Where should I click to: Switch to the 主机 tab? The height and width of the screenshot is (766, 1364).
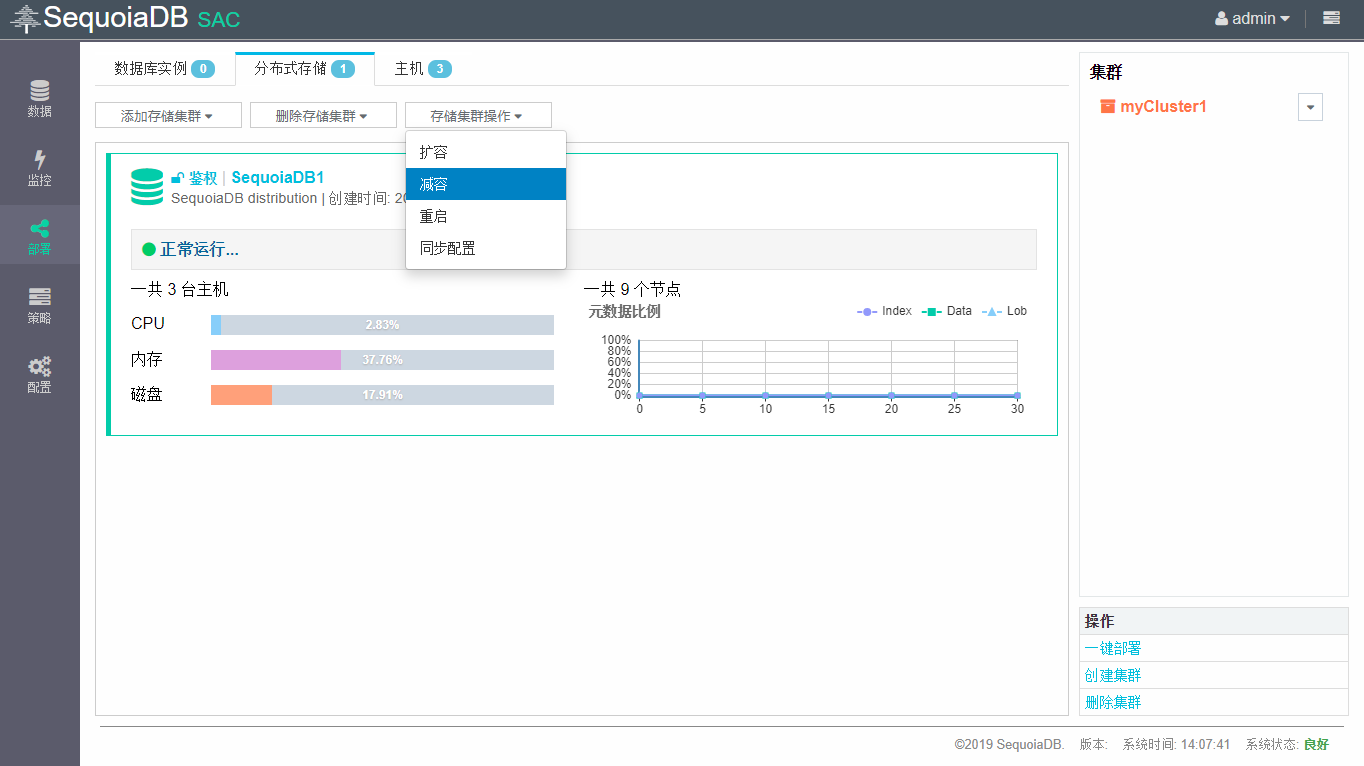pyautogui.click(x=423, y=69)
